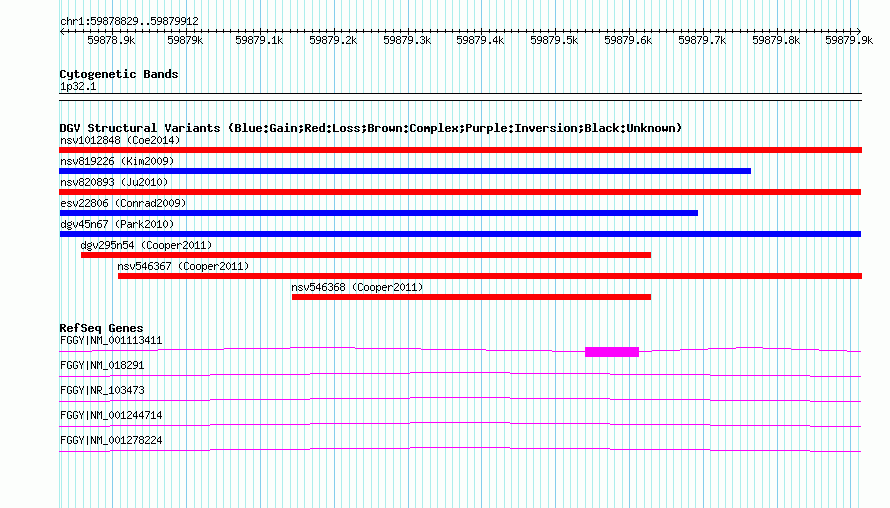
Task: Click the DGV Structural Variants track title
Action: (371, 128)
